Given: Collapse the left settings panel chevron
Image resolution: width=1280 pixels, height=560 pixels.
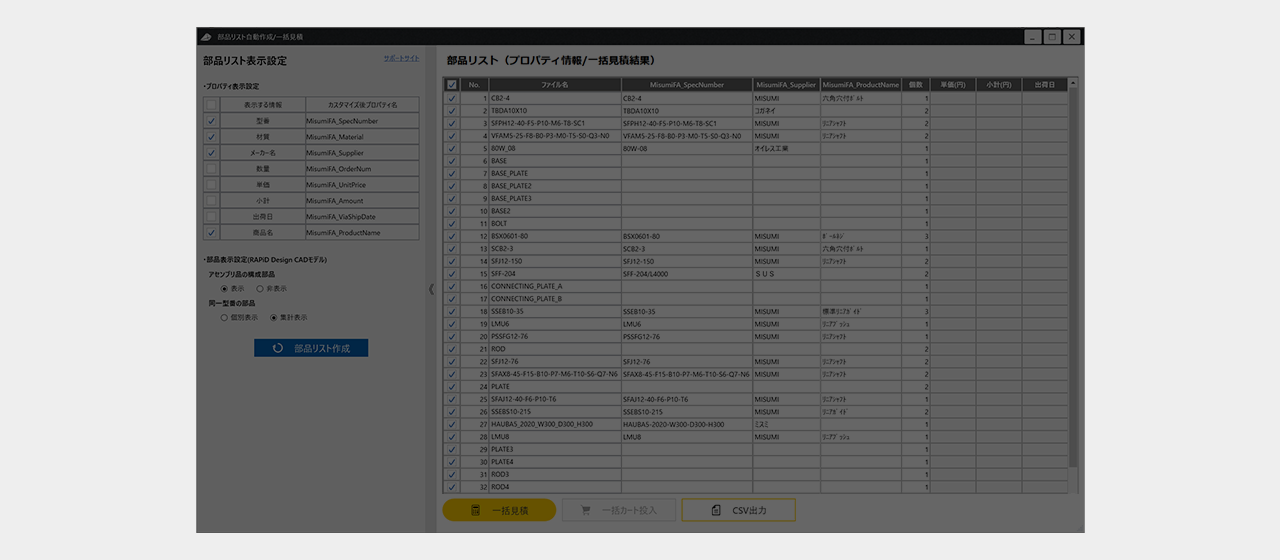Looking at the screenshot, I should [431, 289].
